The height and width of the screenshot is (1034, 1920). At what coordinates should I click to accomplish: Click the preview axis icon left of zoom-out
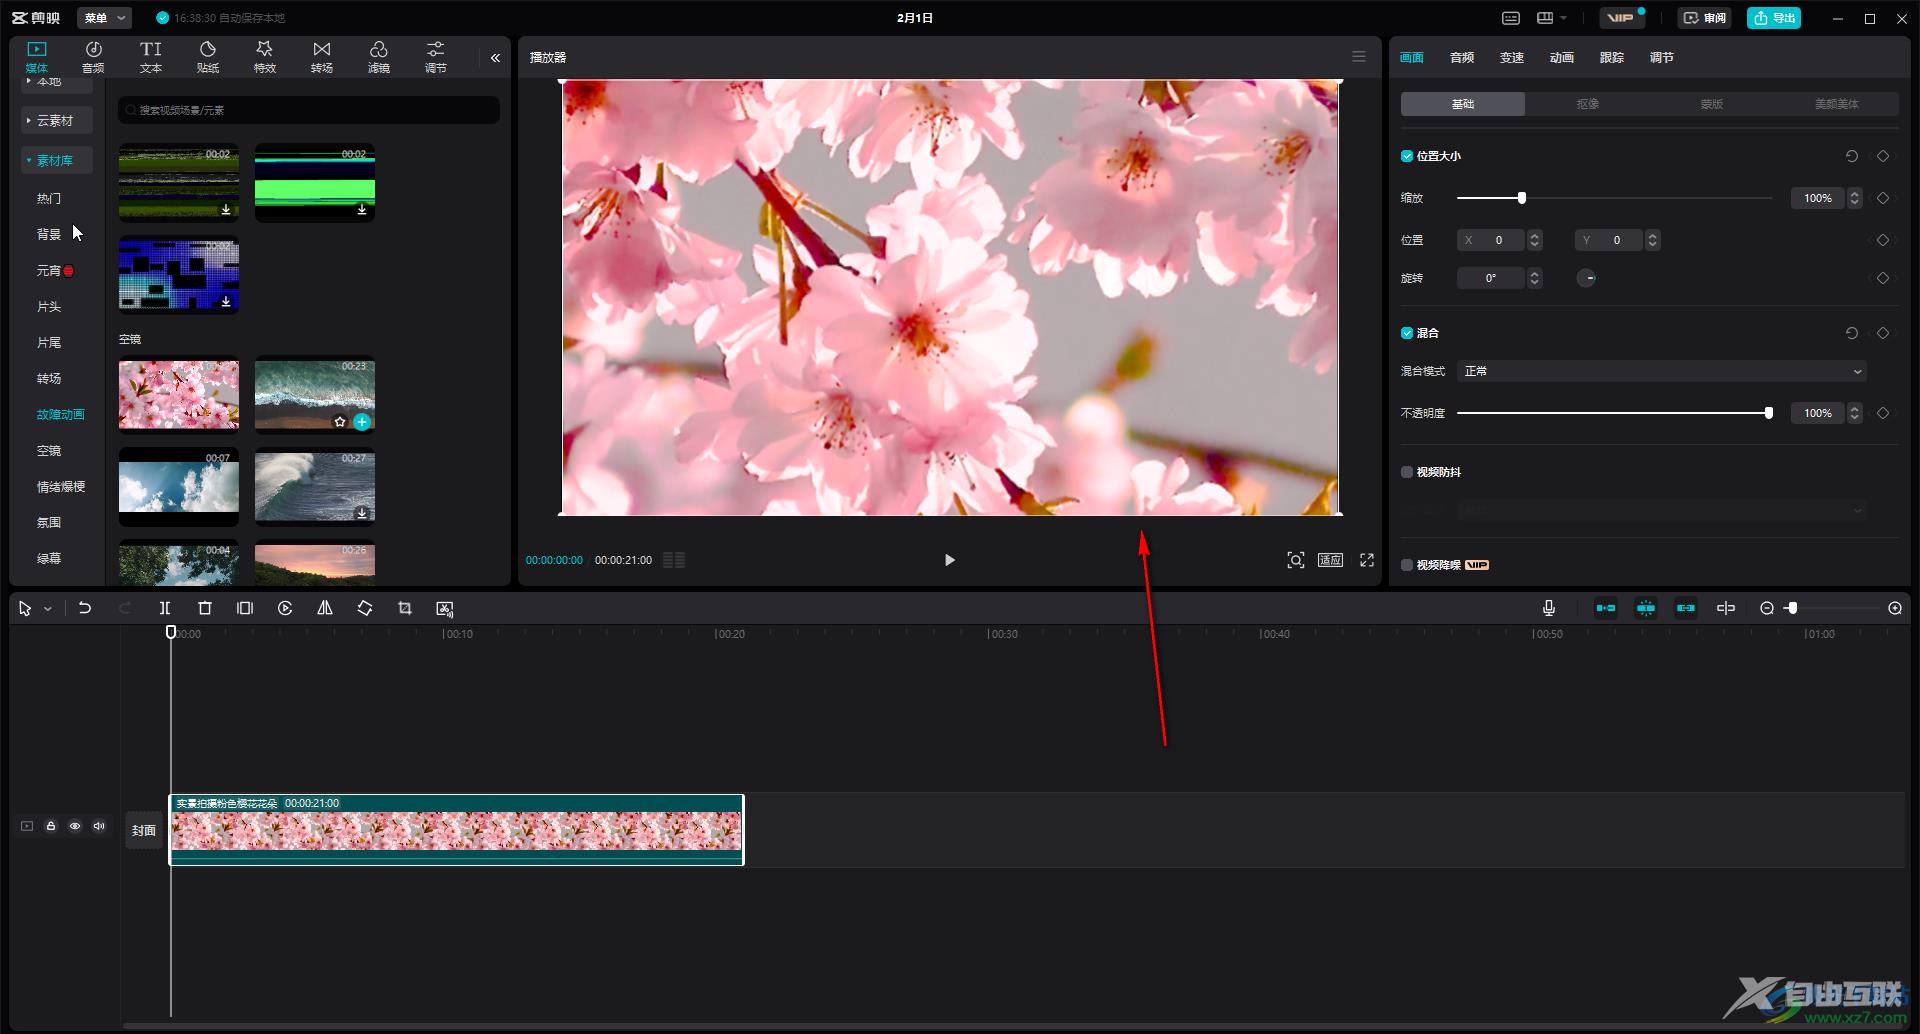tap(1726, 608)
